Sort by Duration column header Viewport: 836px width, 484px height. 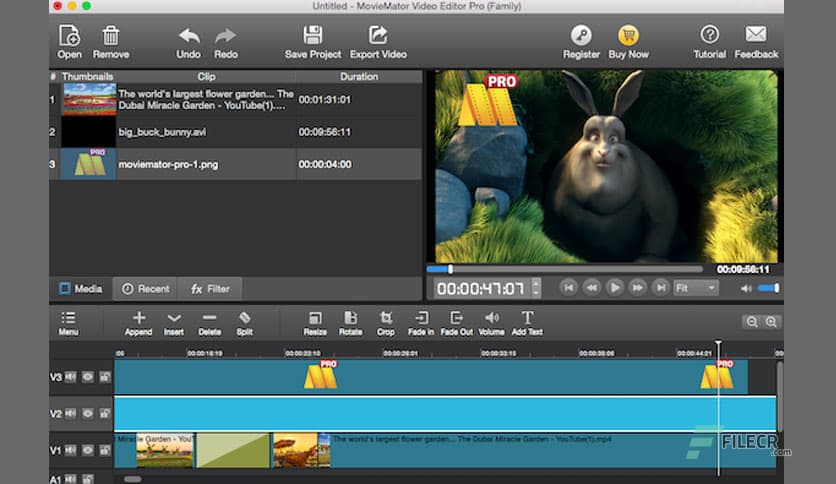click(359, 77)
